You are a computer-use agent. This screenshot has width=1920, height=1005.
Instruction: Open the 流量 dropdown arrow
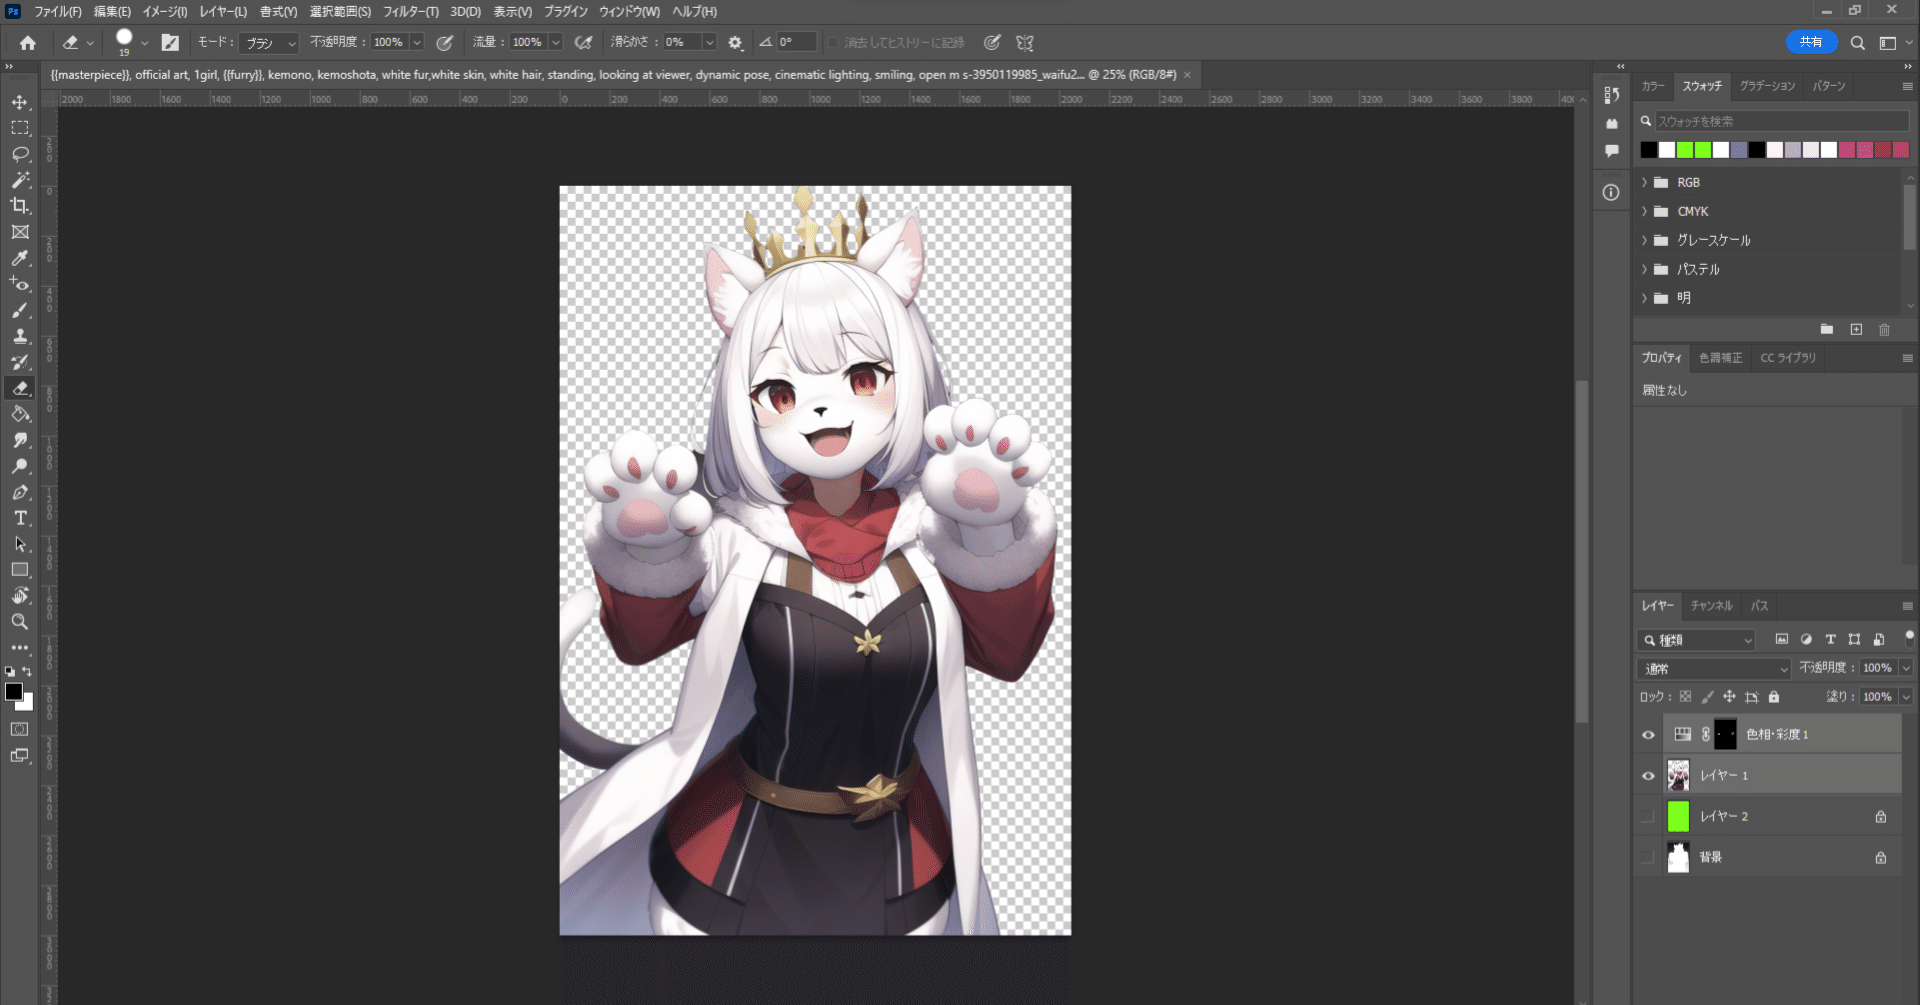(x=556, y=43)
